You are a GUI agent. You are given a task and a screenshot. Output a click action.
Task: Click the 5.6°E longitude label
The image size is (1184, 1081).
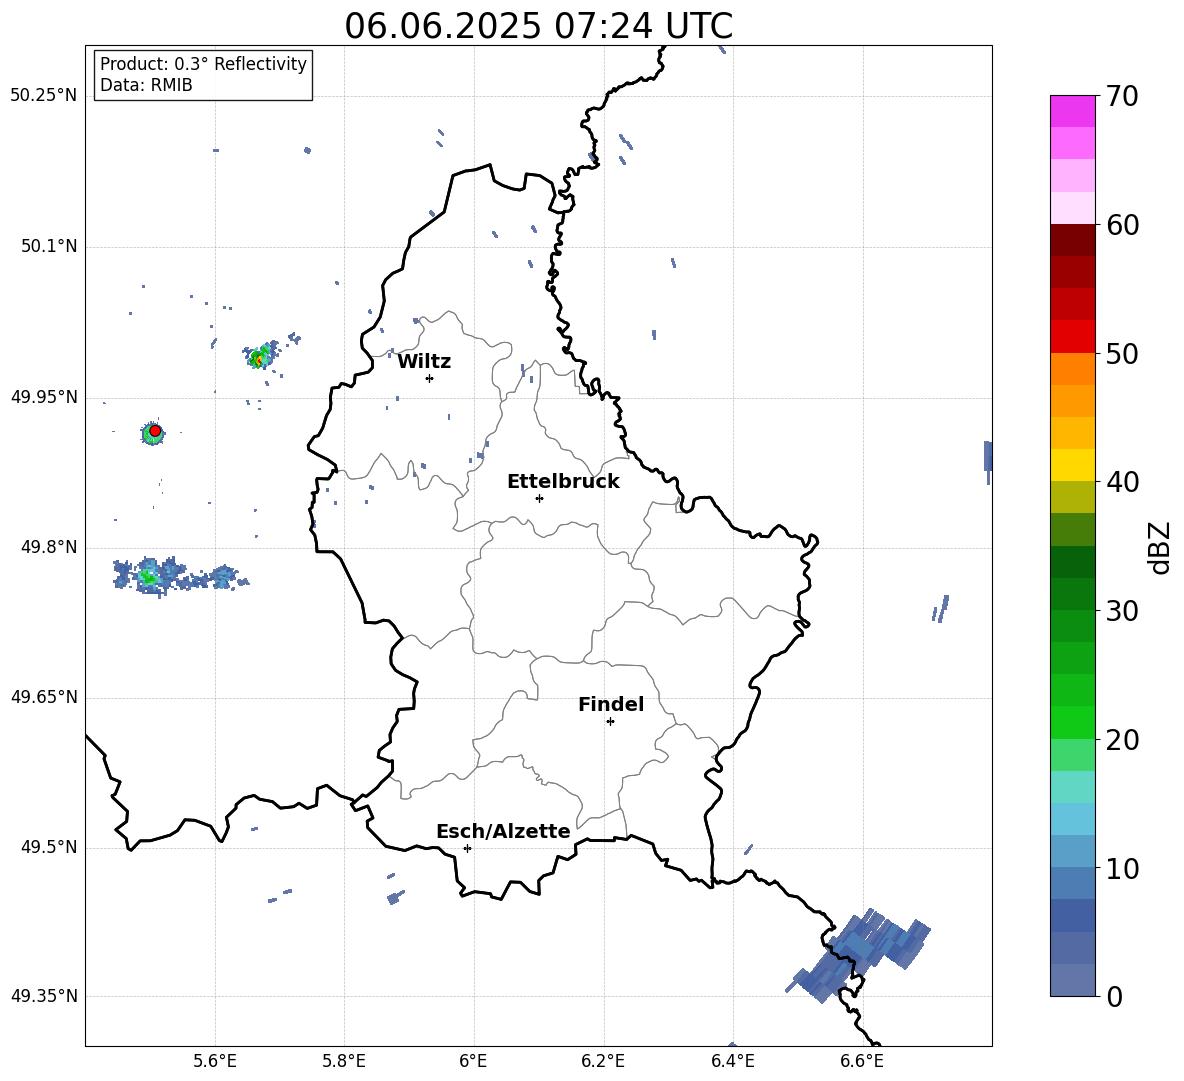click(215, 1061)
